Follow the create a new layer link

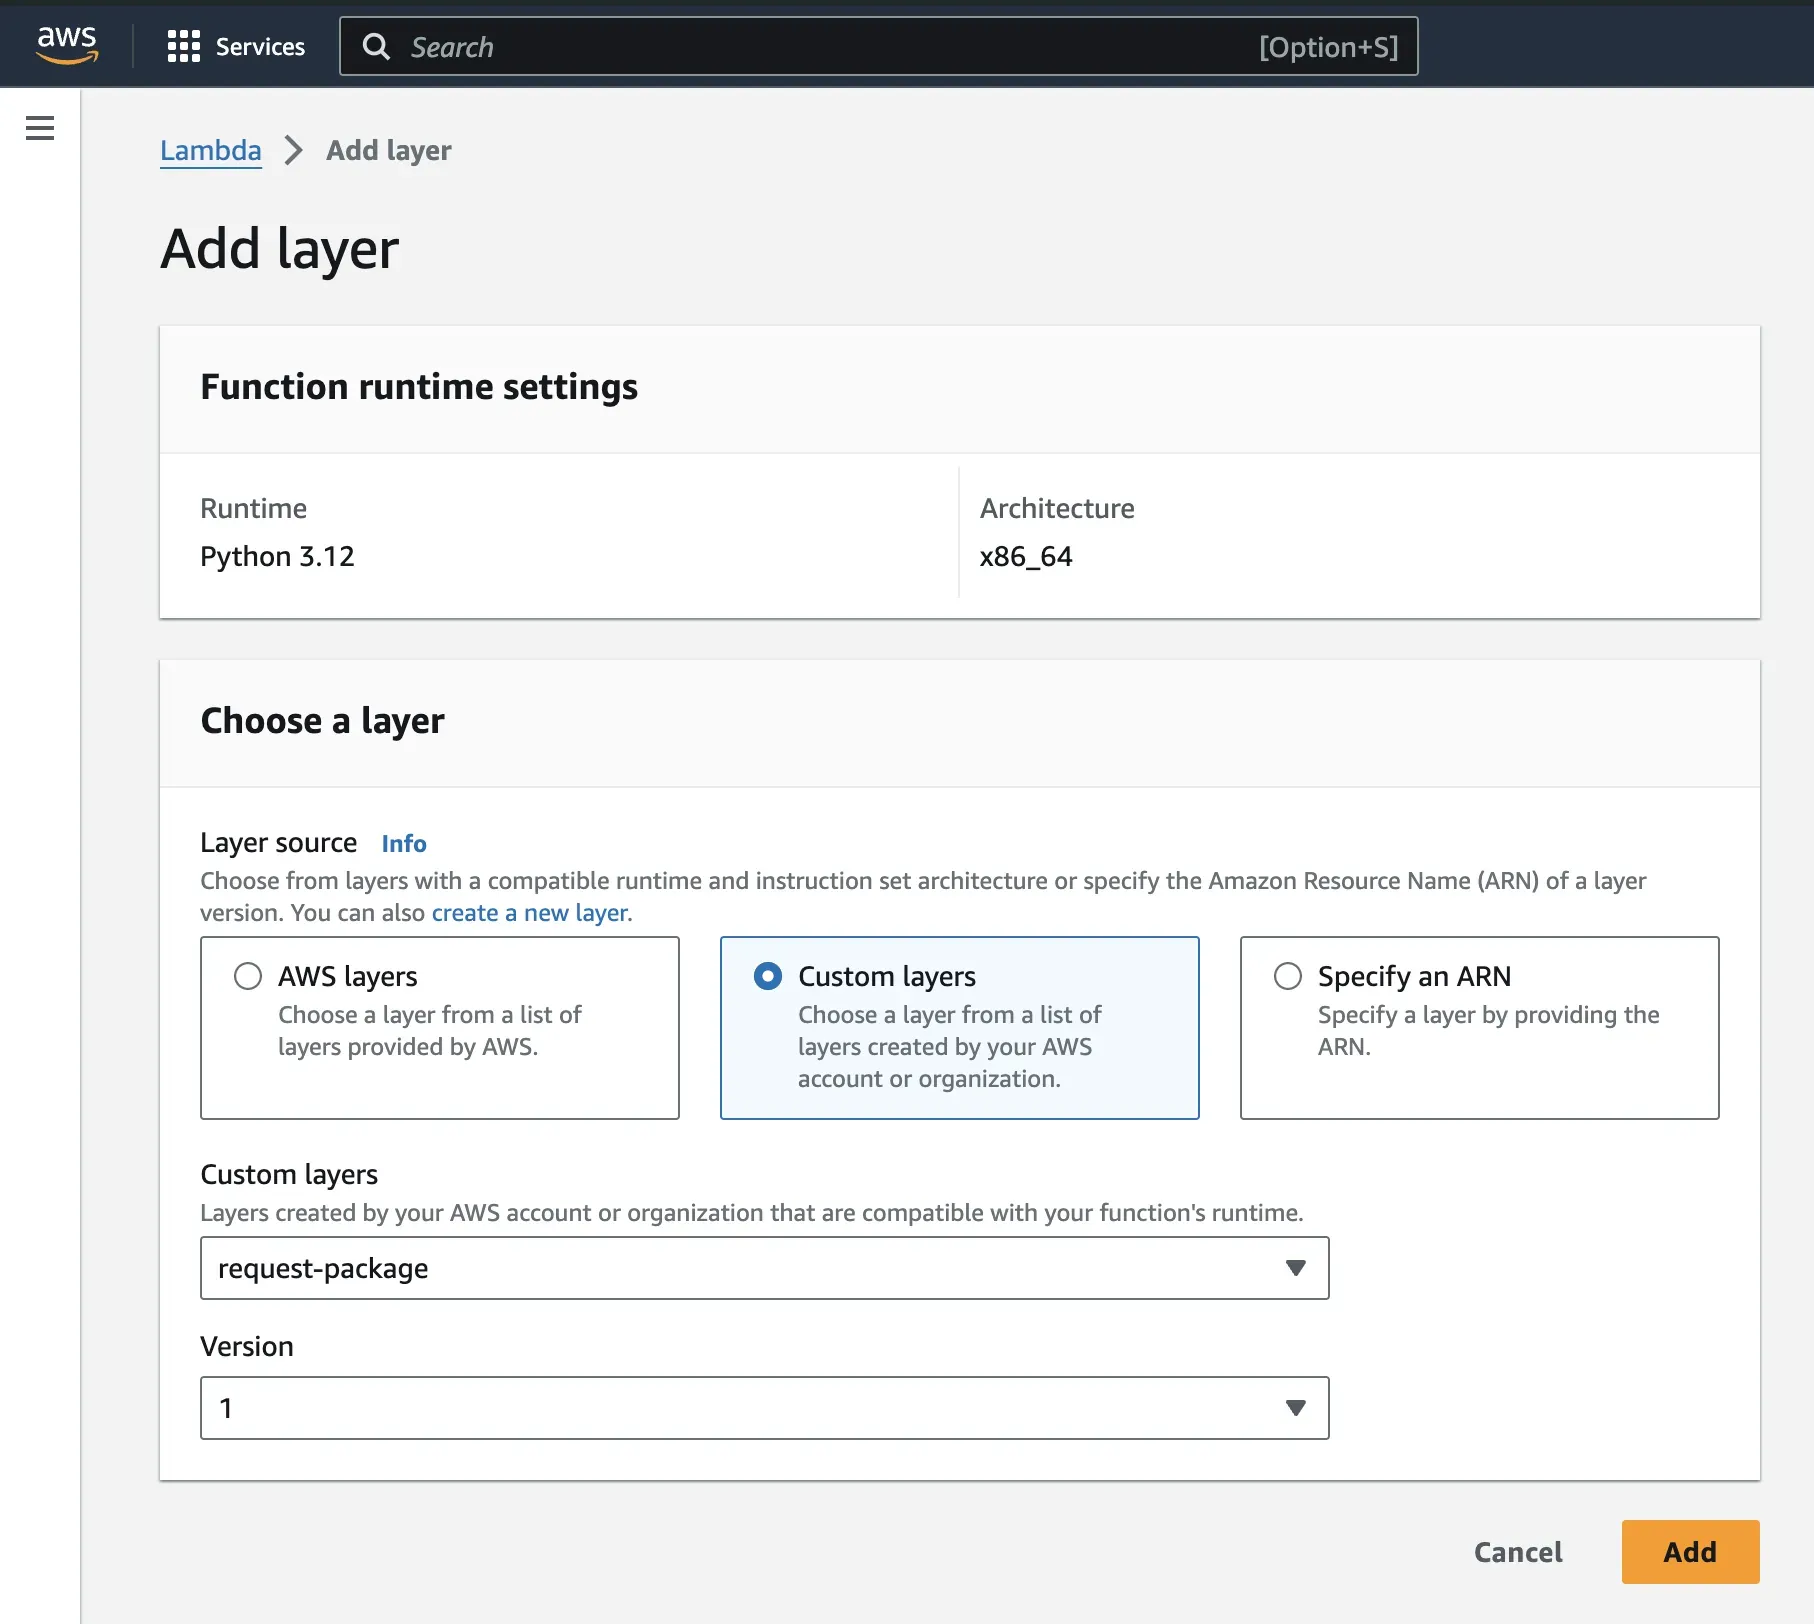(x=530, y=912)
